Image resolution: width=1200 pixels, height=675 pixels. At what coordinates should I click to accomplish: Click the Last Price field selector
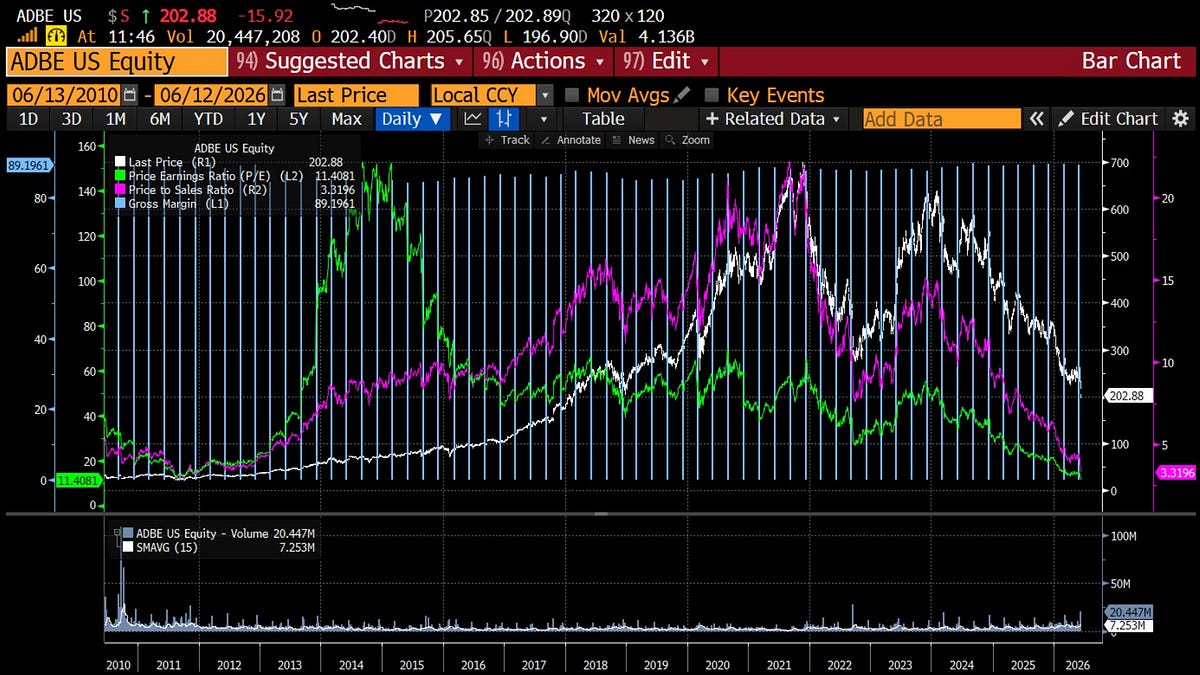pyautogui.click(x=357, y=96)
